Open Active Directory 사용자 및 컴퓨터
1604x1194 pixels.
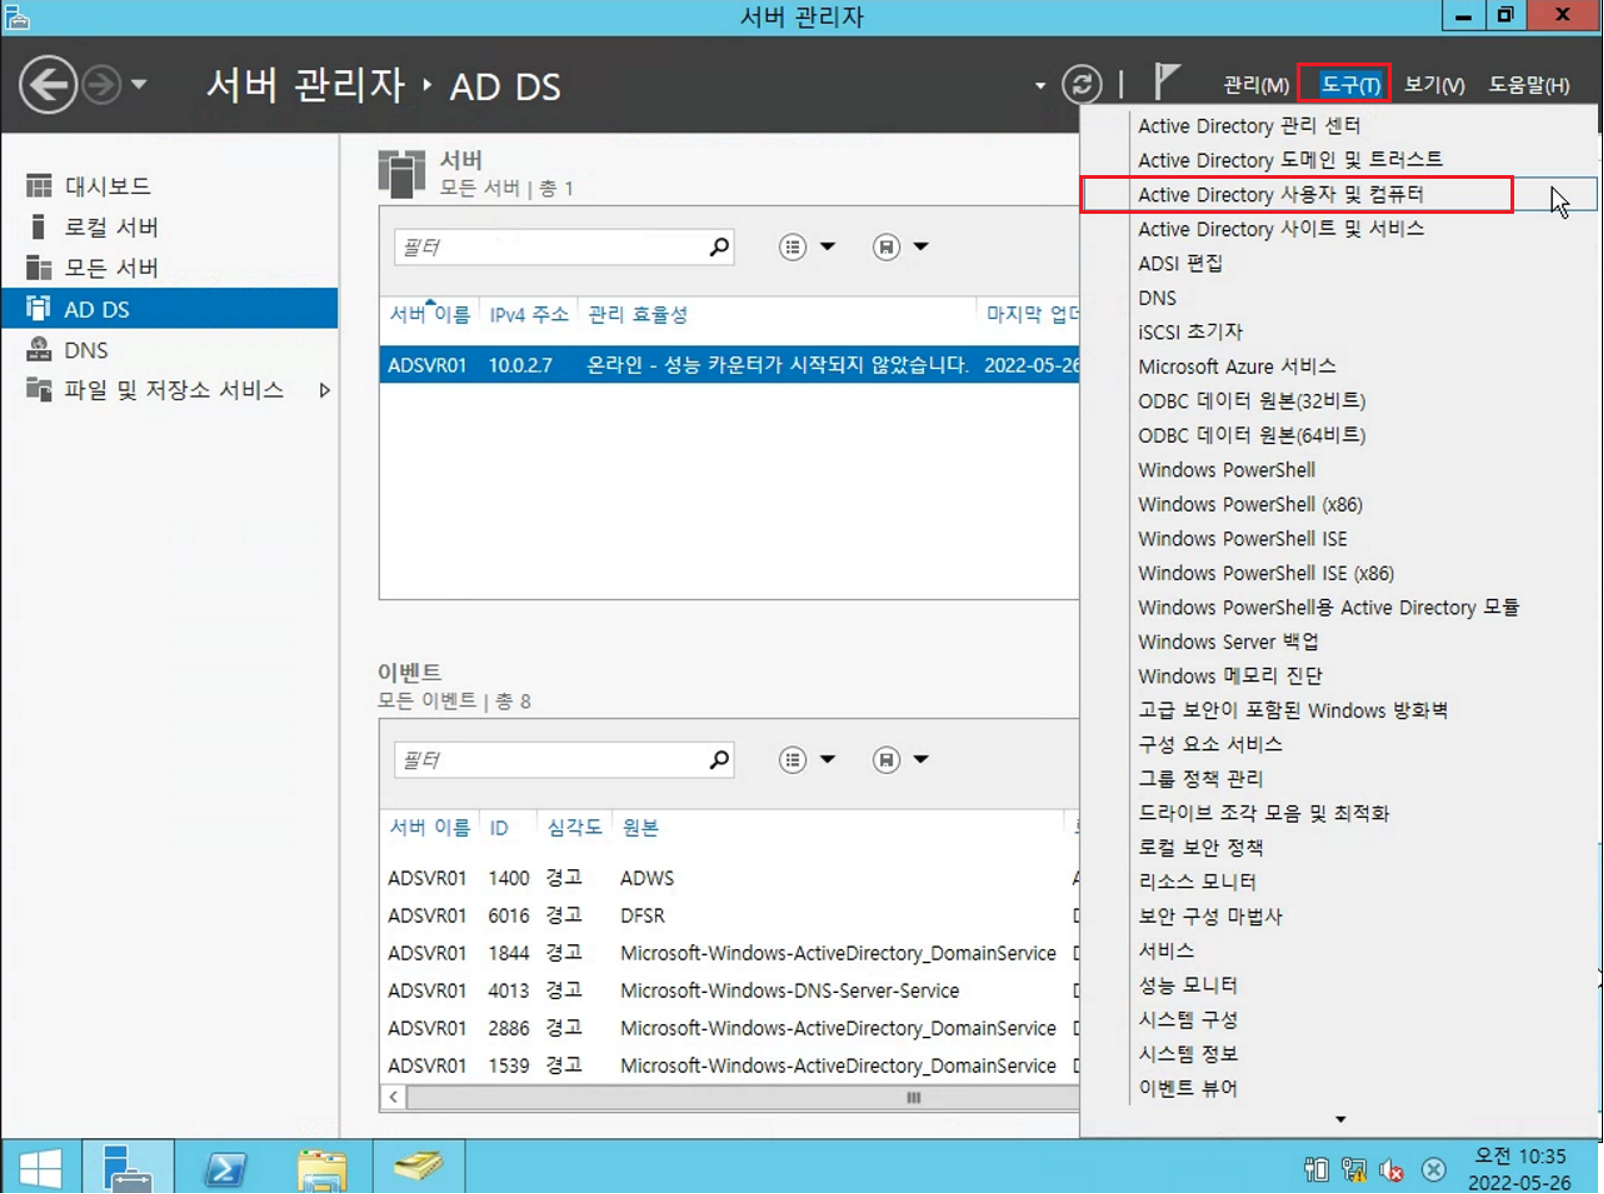point(1280,194)
